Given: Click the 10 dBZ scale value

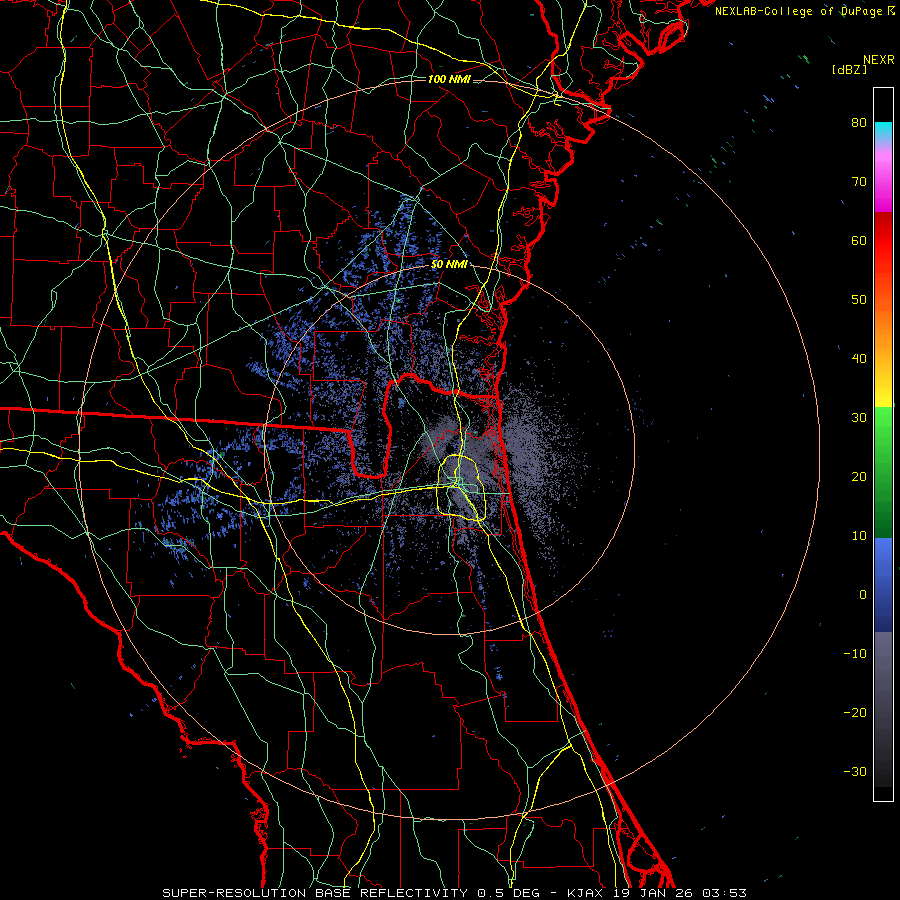Looking at the screenshot, I should click(x=859, y=536).
